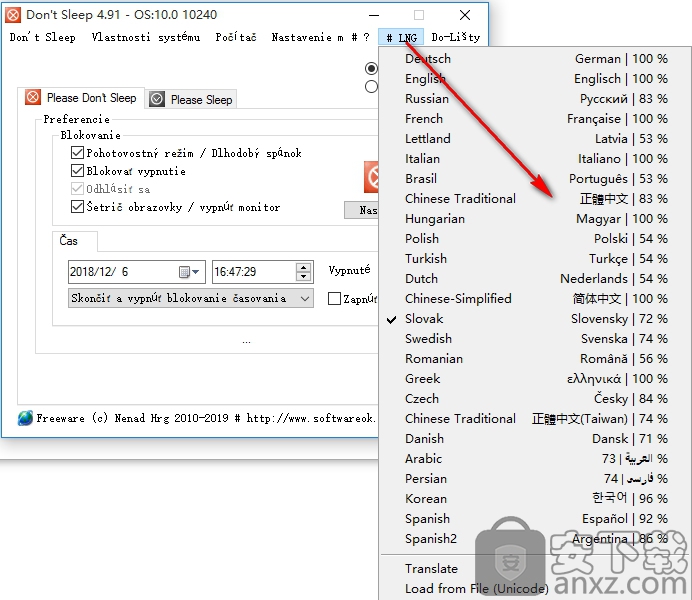The width and height of the screenshot is (692, 600).
Task: Choose Load from File (Unicode) entry
Action: (x=535, y=589)
